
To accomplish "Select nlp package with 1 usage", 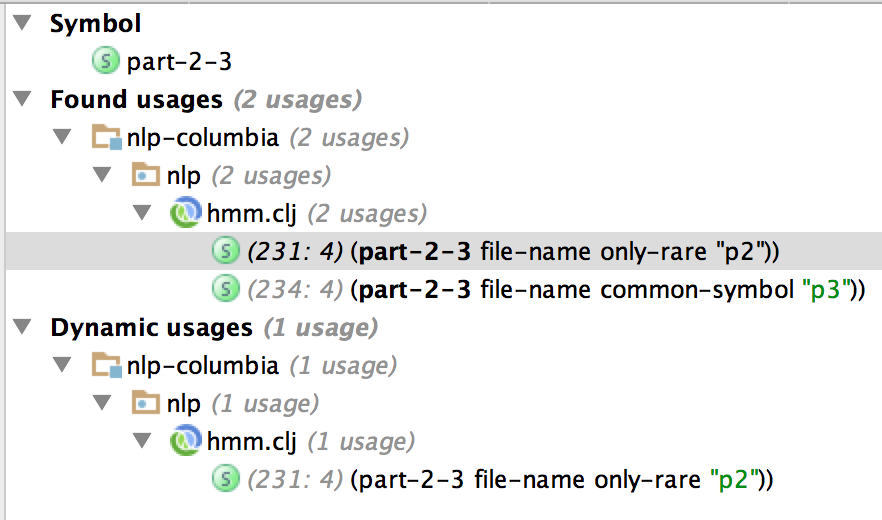I will pyautogui.click(x=242, y=404).
